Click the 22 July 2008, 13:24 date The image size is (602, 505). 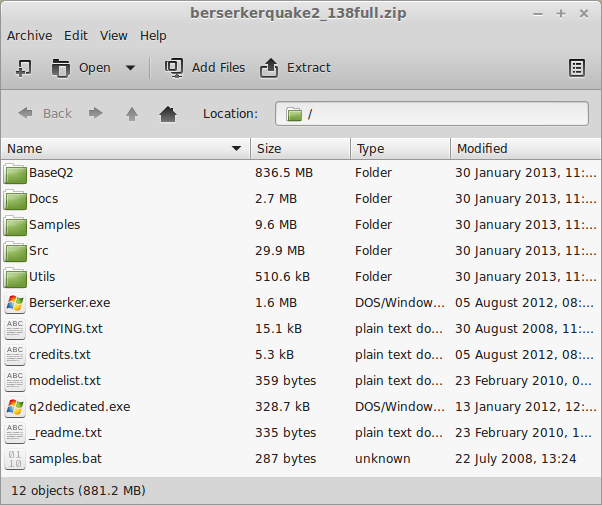(516, 459)
